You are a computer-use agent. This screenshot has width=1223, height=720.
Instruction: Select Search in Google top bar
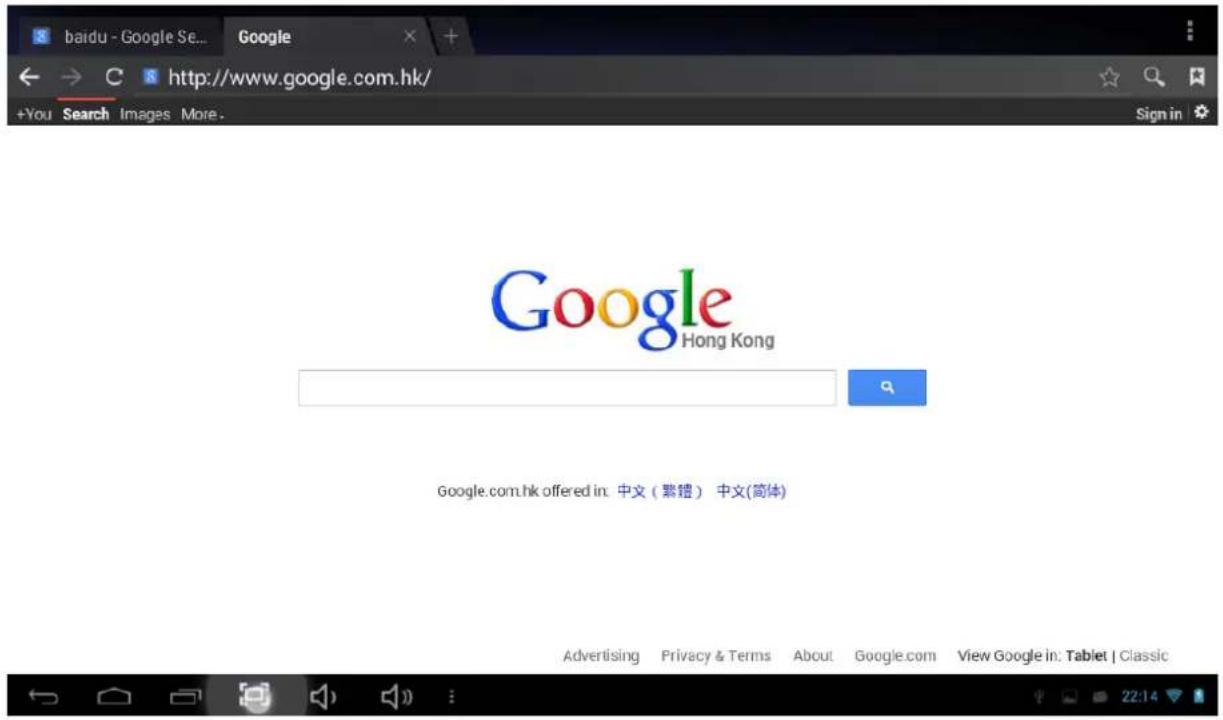pyautogui.click(x=85, y=115)
